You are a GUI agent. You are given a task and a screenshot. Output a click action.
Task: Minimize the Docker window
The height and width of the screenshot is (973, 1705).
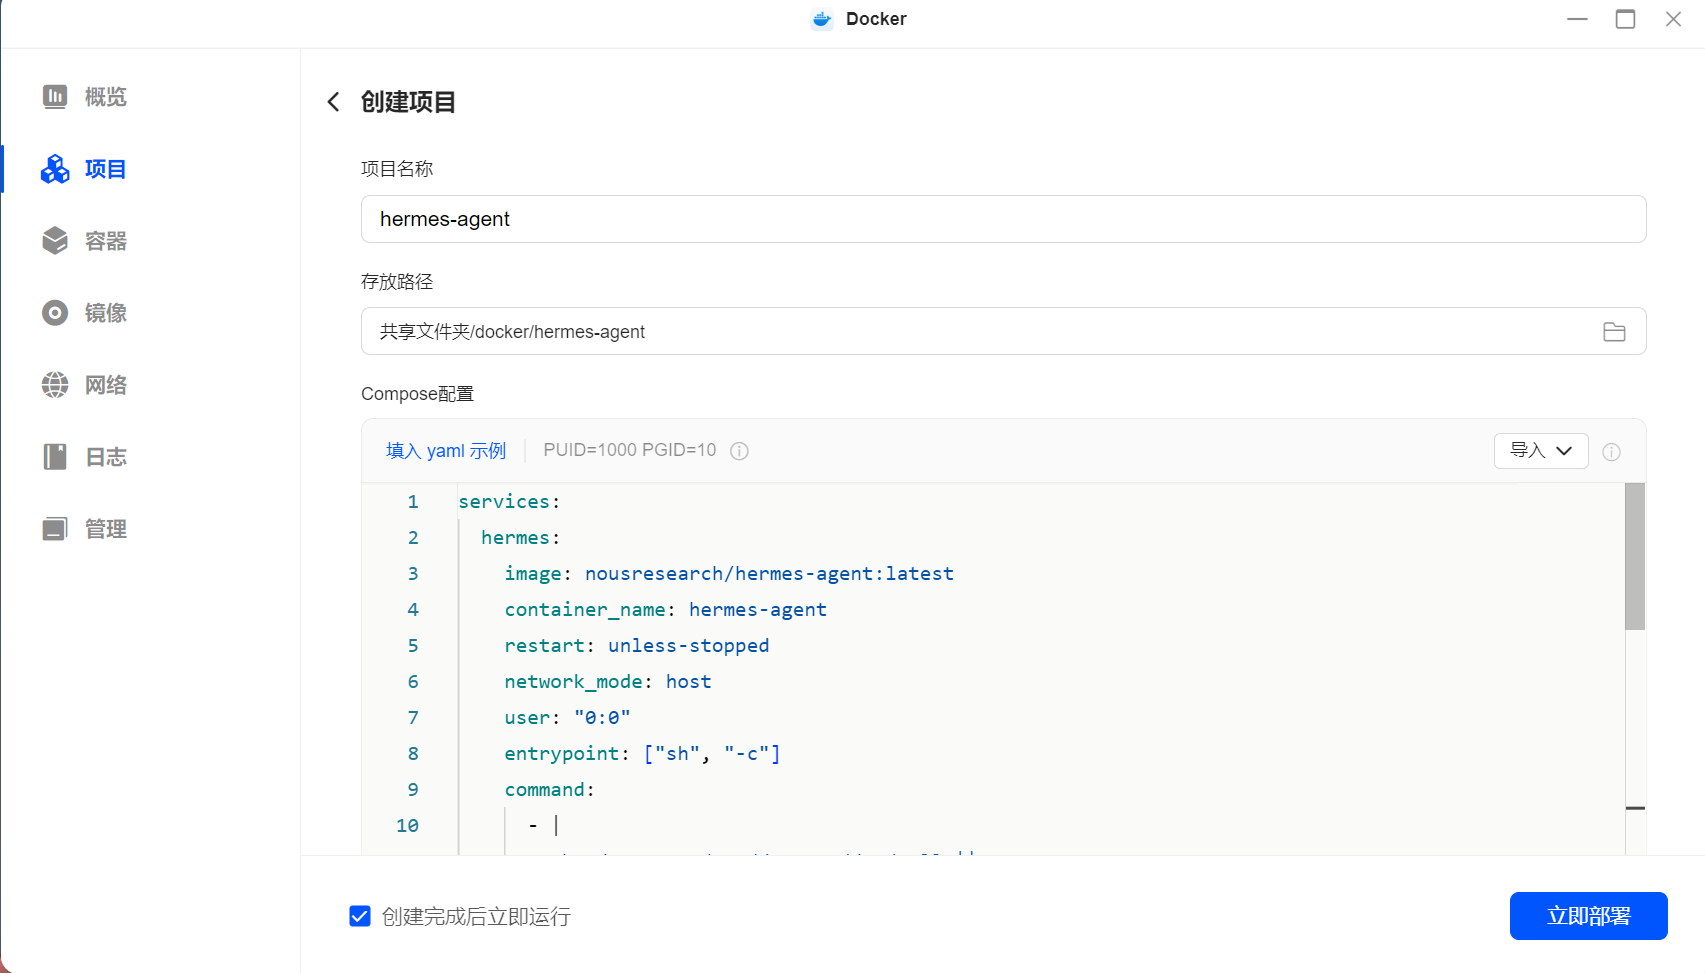click(x=1578, y=19)
